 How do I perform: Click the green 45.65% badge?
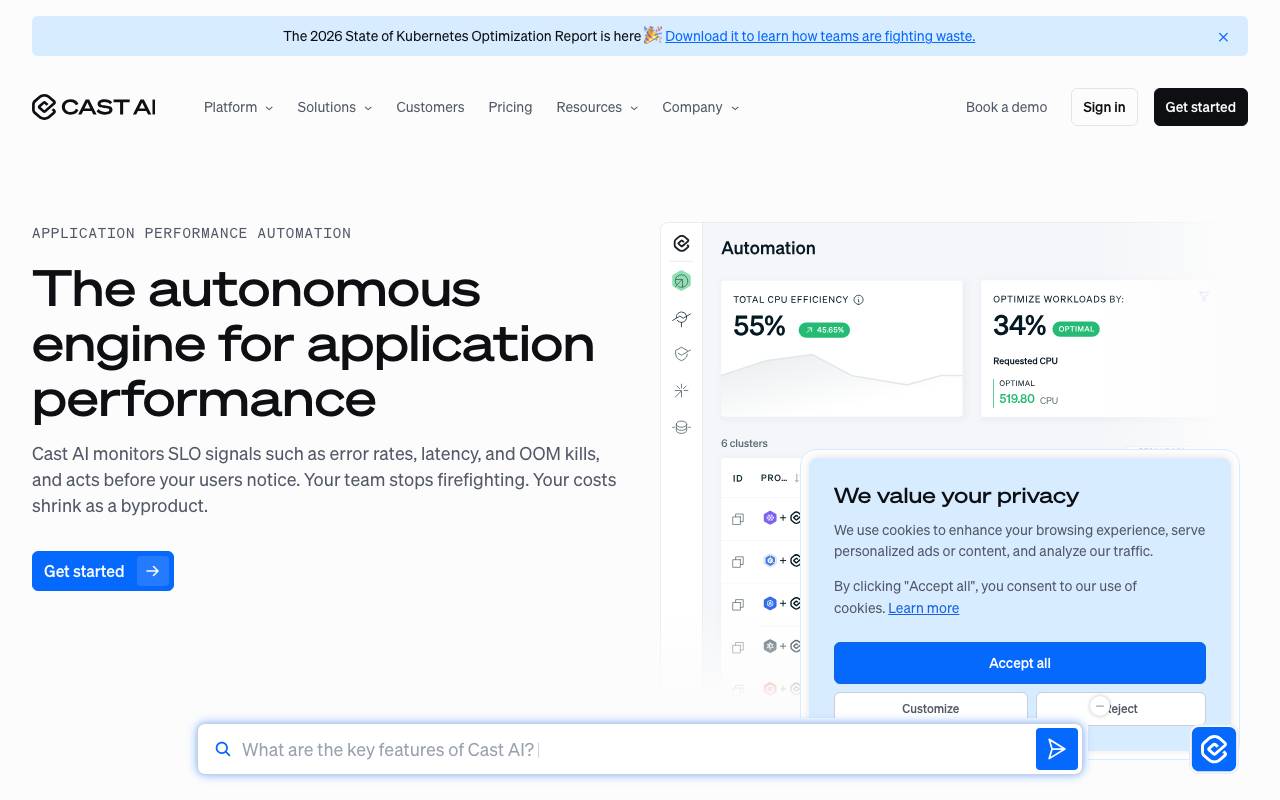pyautogui.click(x=824, y=329)
